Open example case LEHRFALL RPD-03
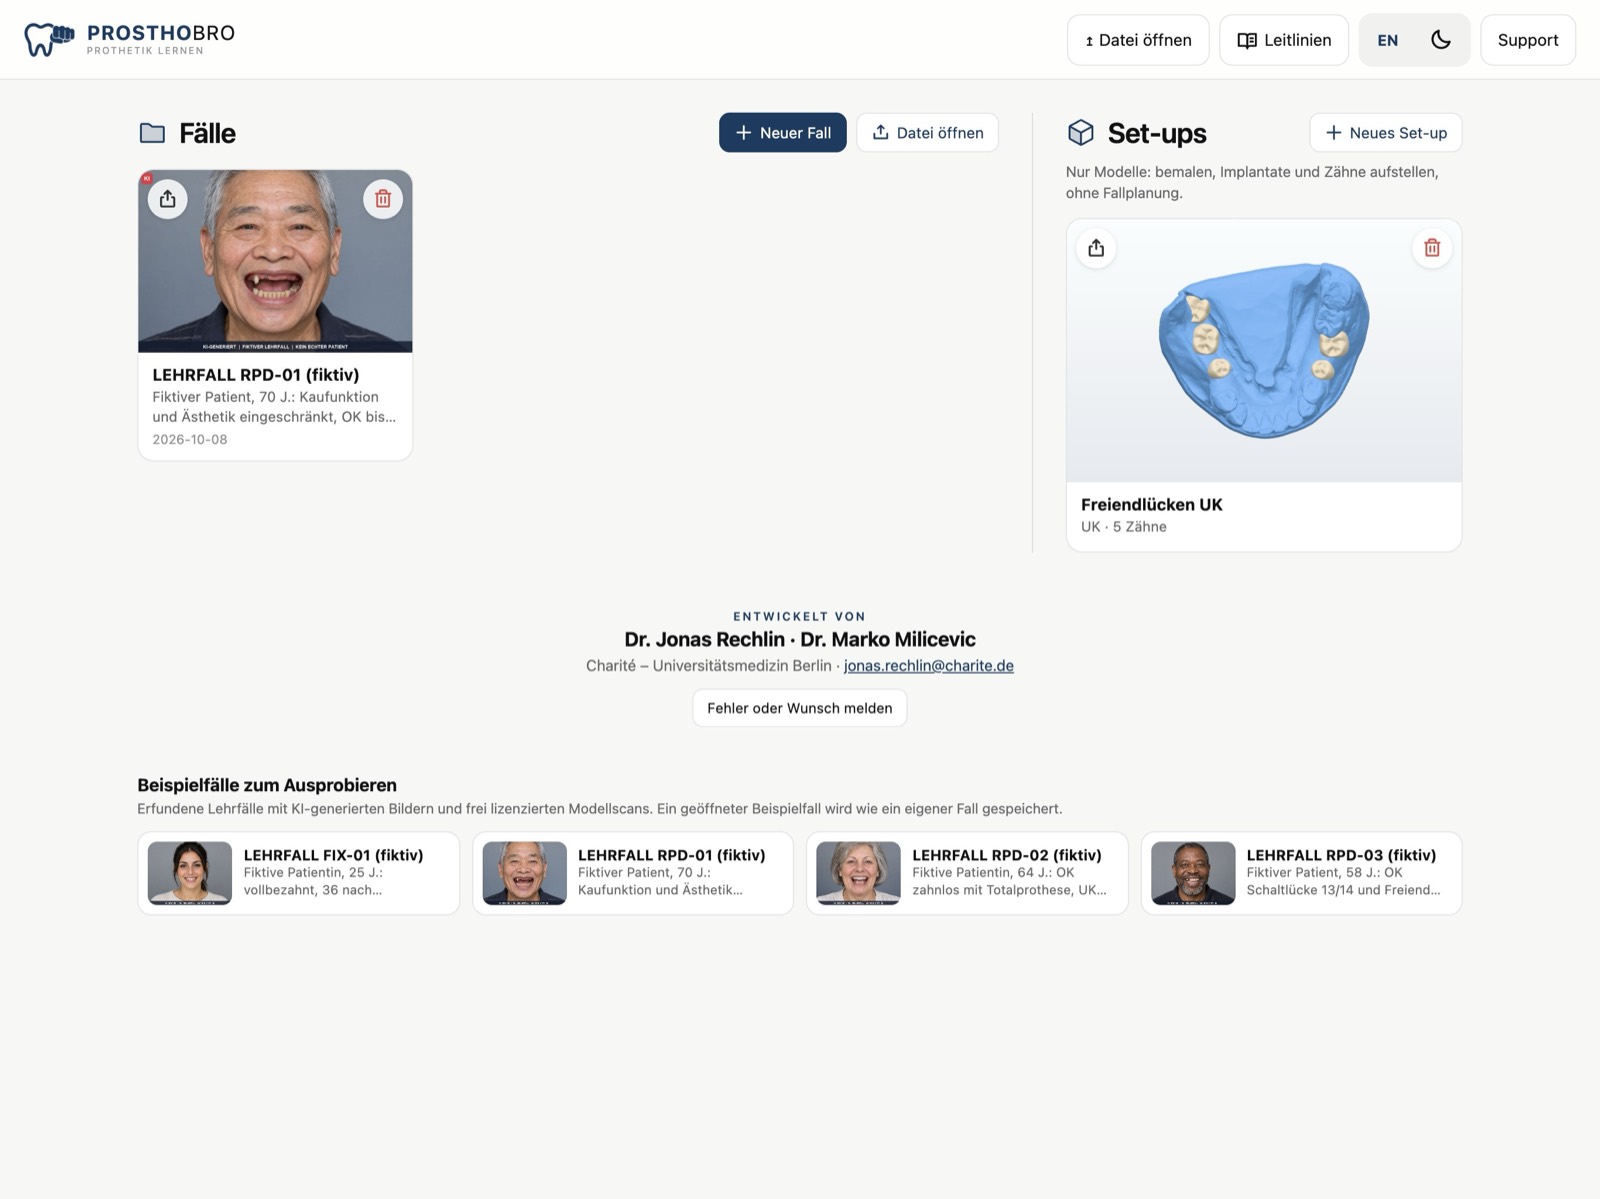The image size is (1600, 1199). [1302, 873]
